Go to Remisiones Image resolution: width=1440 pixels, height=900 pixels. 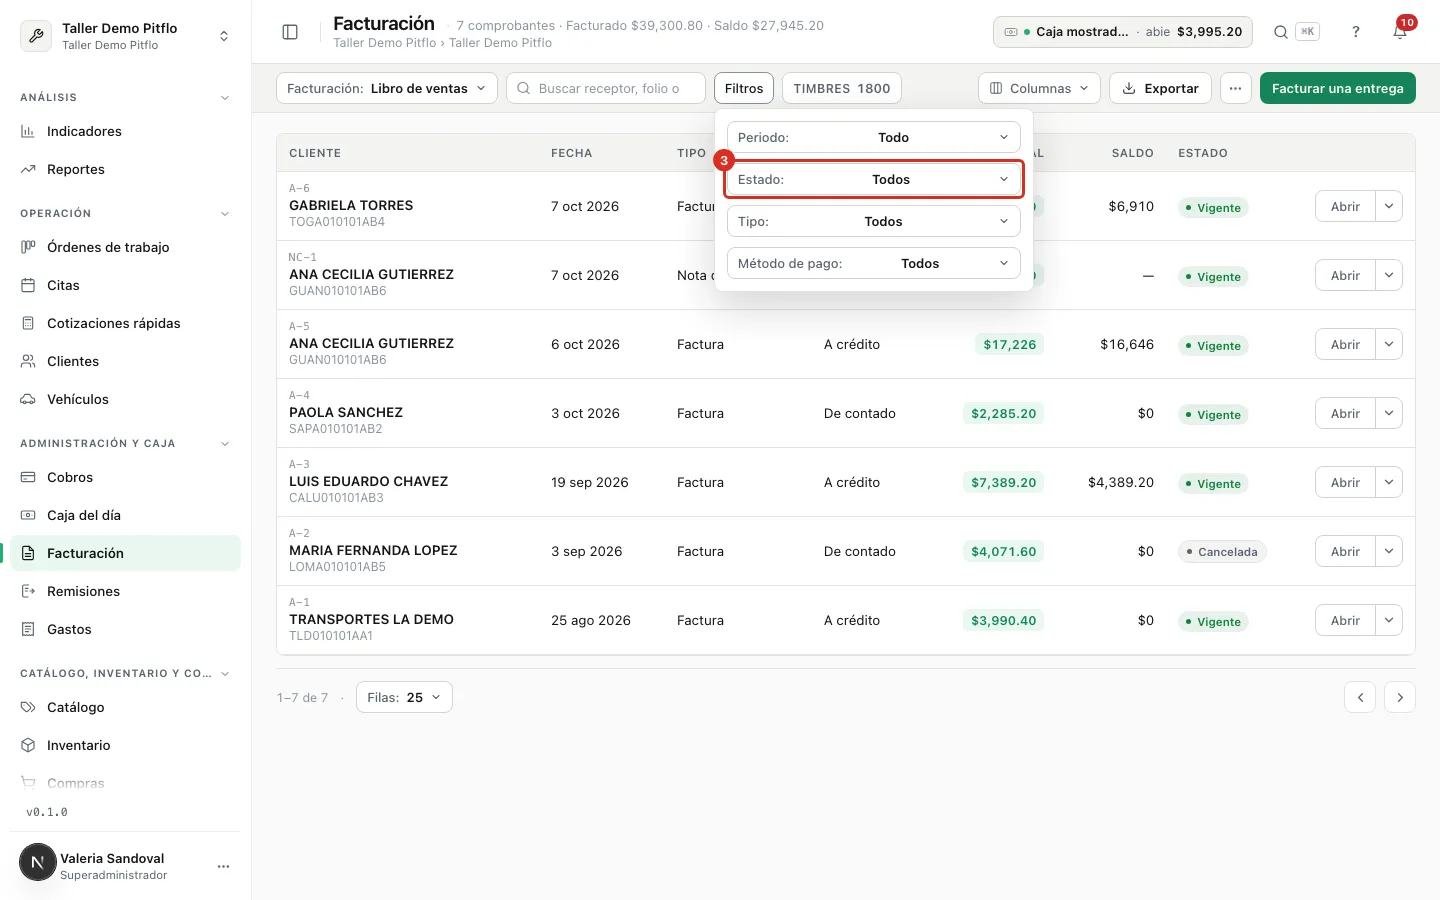(125, 591)
